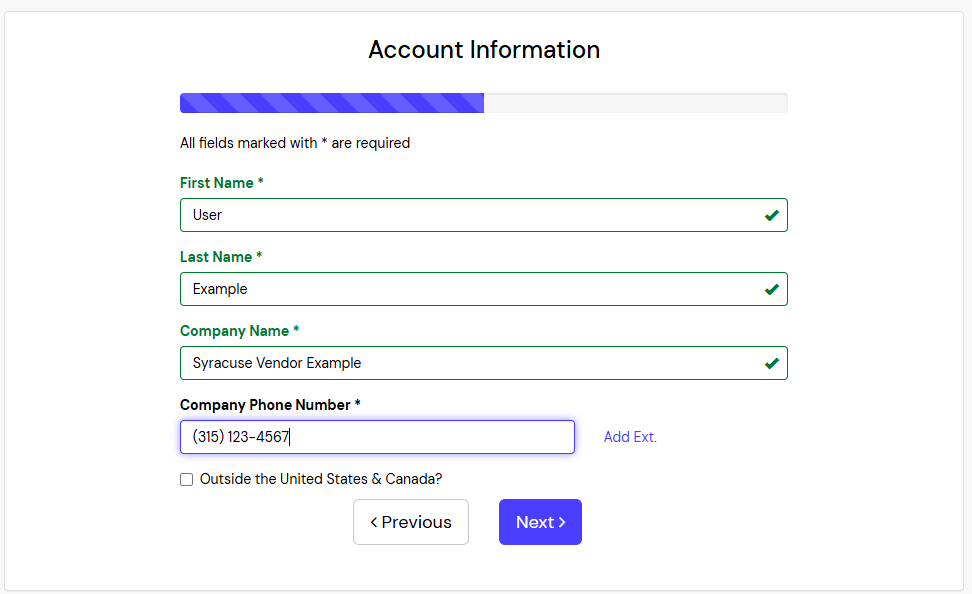This screenshot has height=594, width=972.
Task: Focus the Company Phone Number field
Action: click(377, 437)
